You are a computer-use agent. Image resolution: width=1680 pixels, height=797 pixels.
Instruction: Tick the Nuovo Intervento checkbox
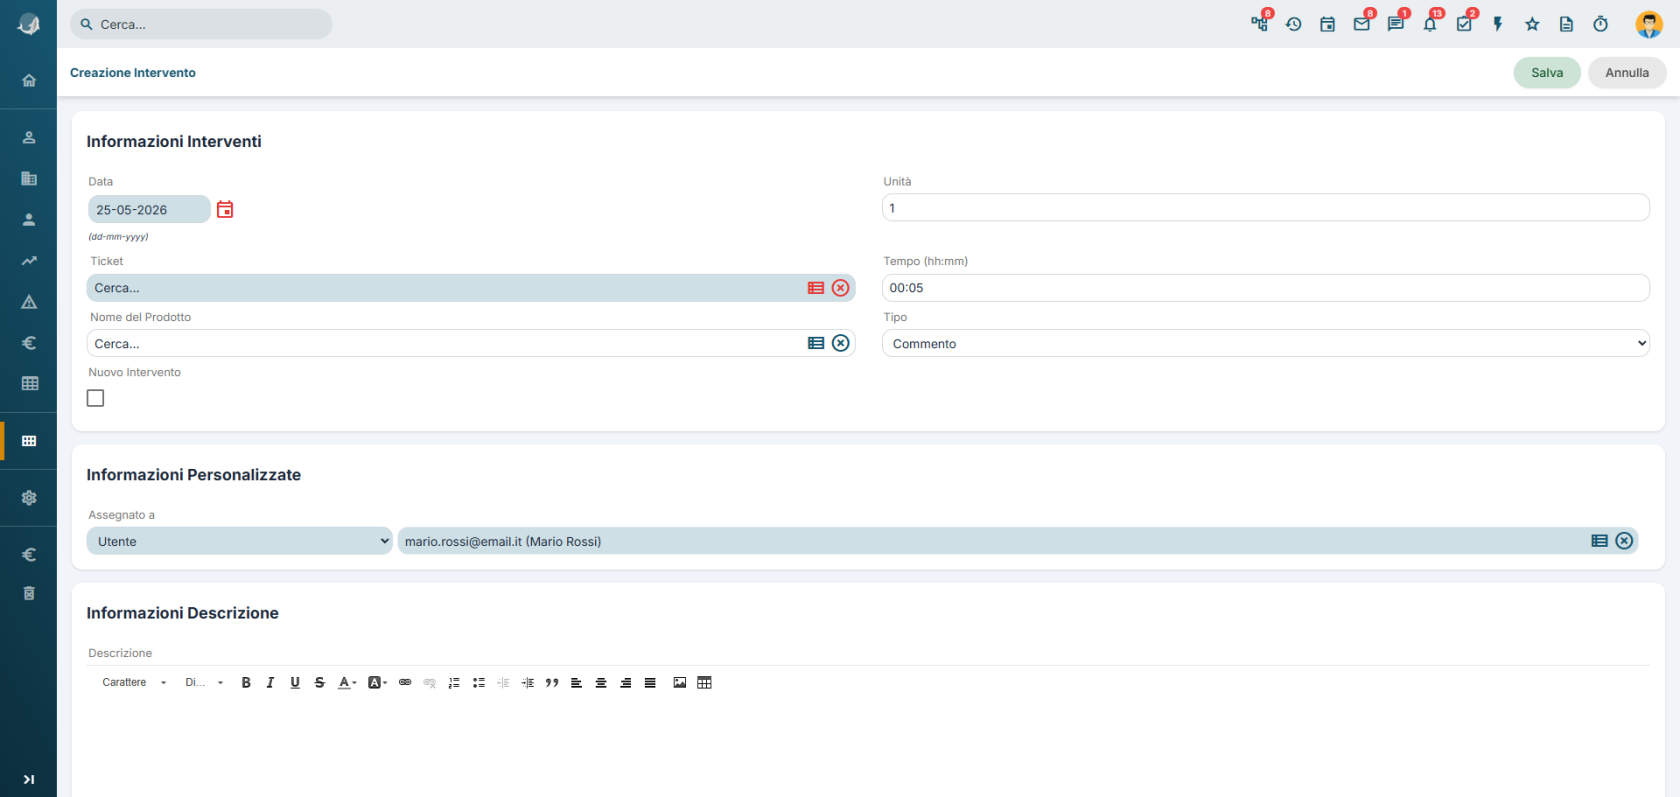(x=96, y=398)
